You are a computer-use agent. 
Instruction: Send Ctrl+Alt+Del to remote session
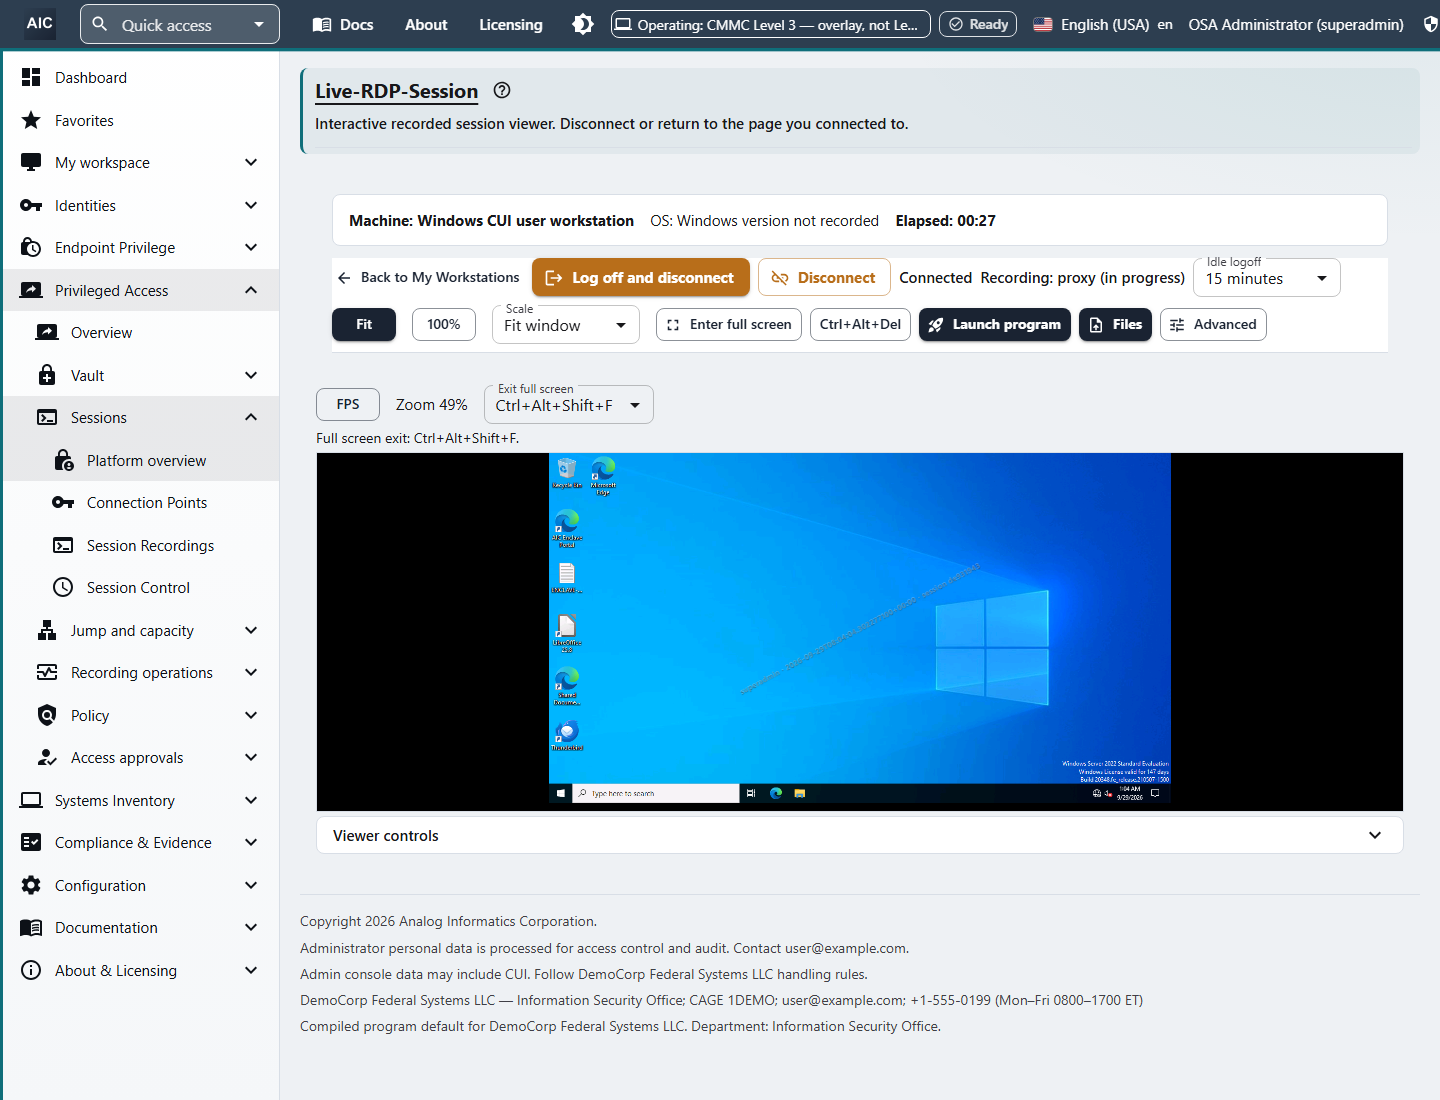click(x=860, y=324)
